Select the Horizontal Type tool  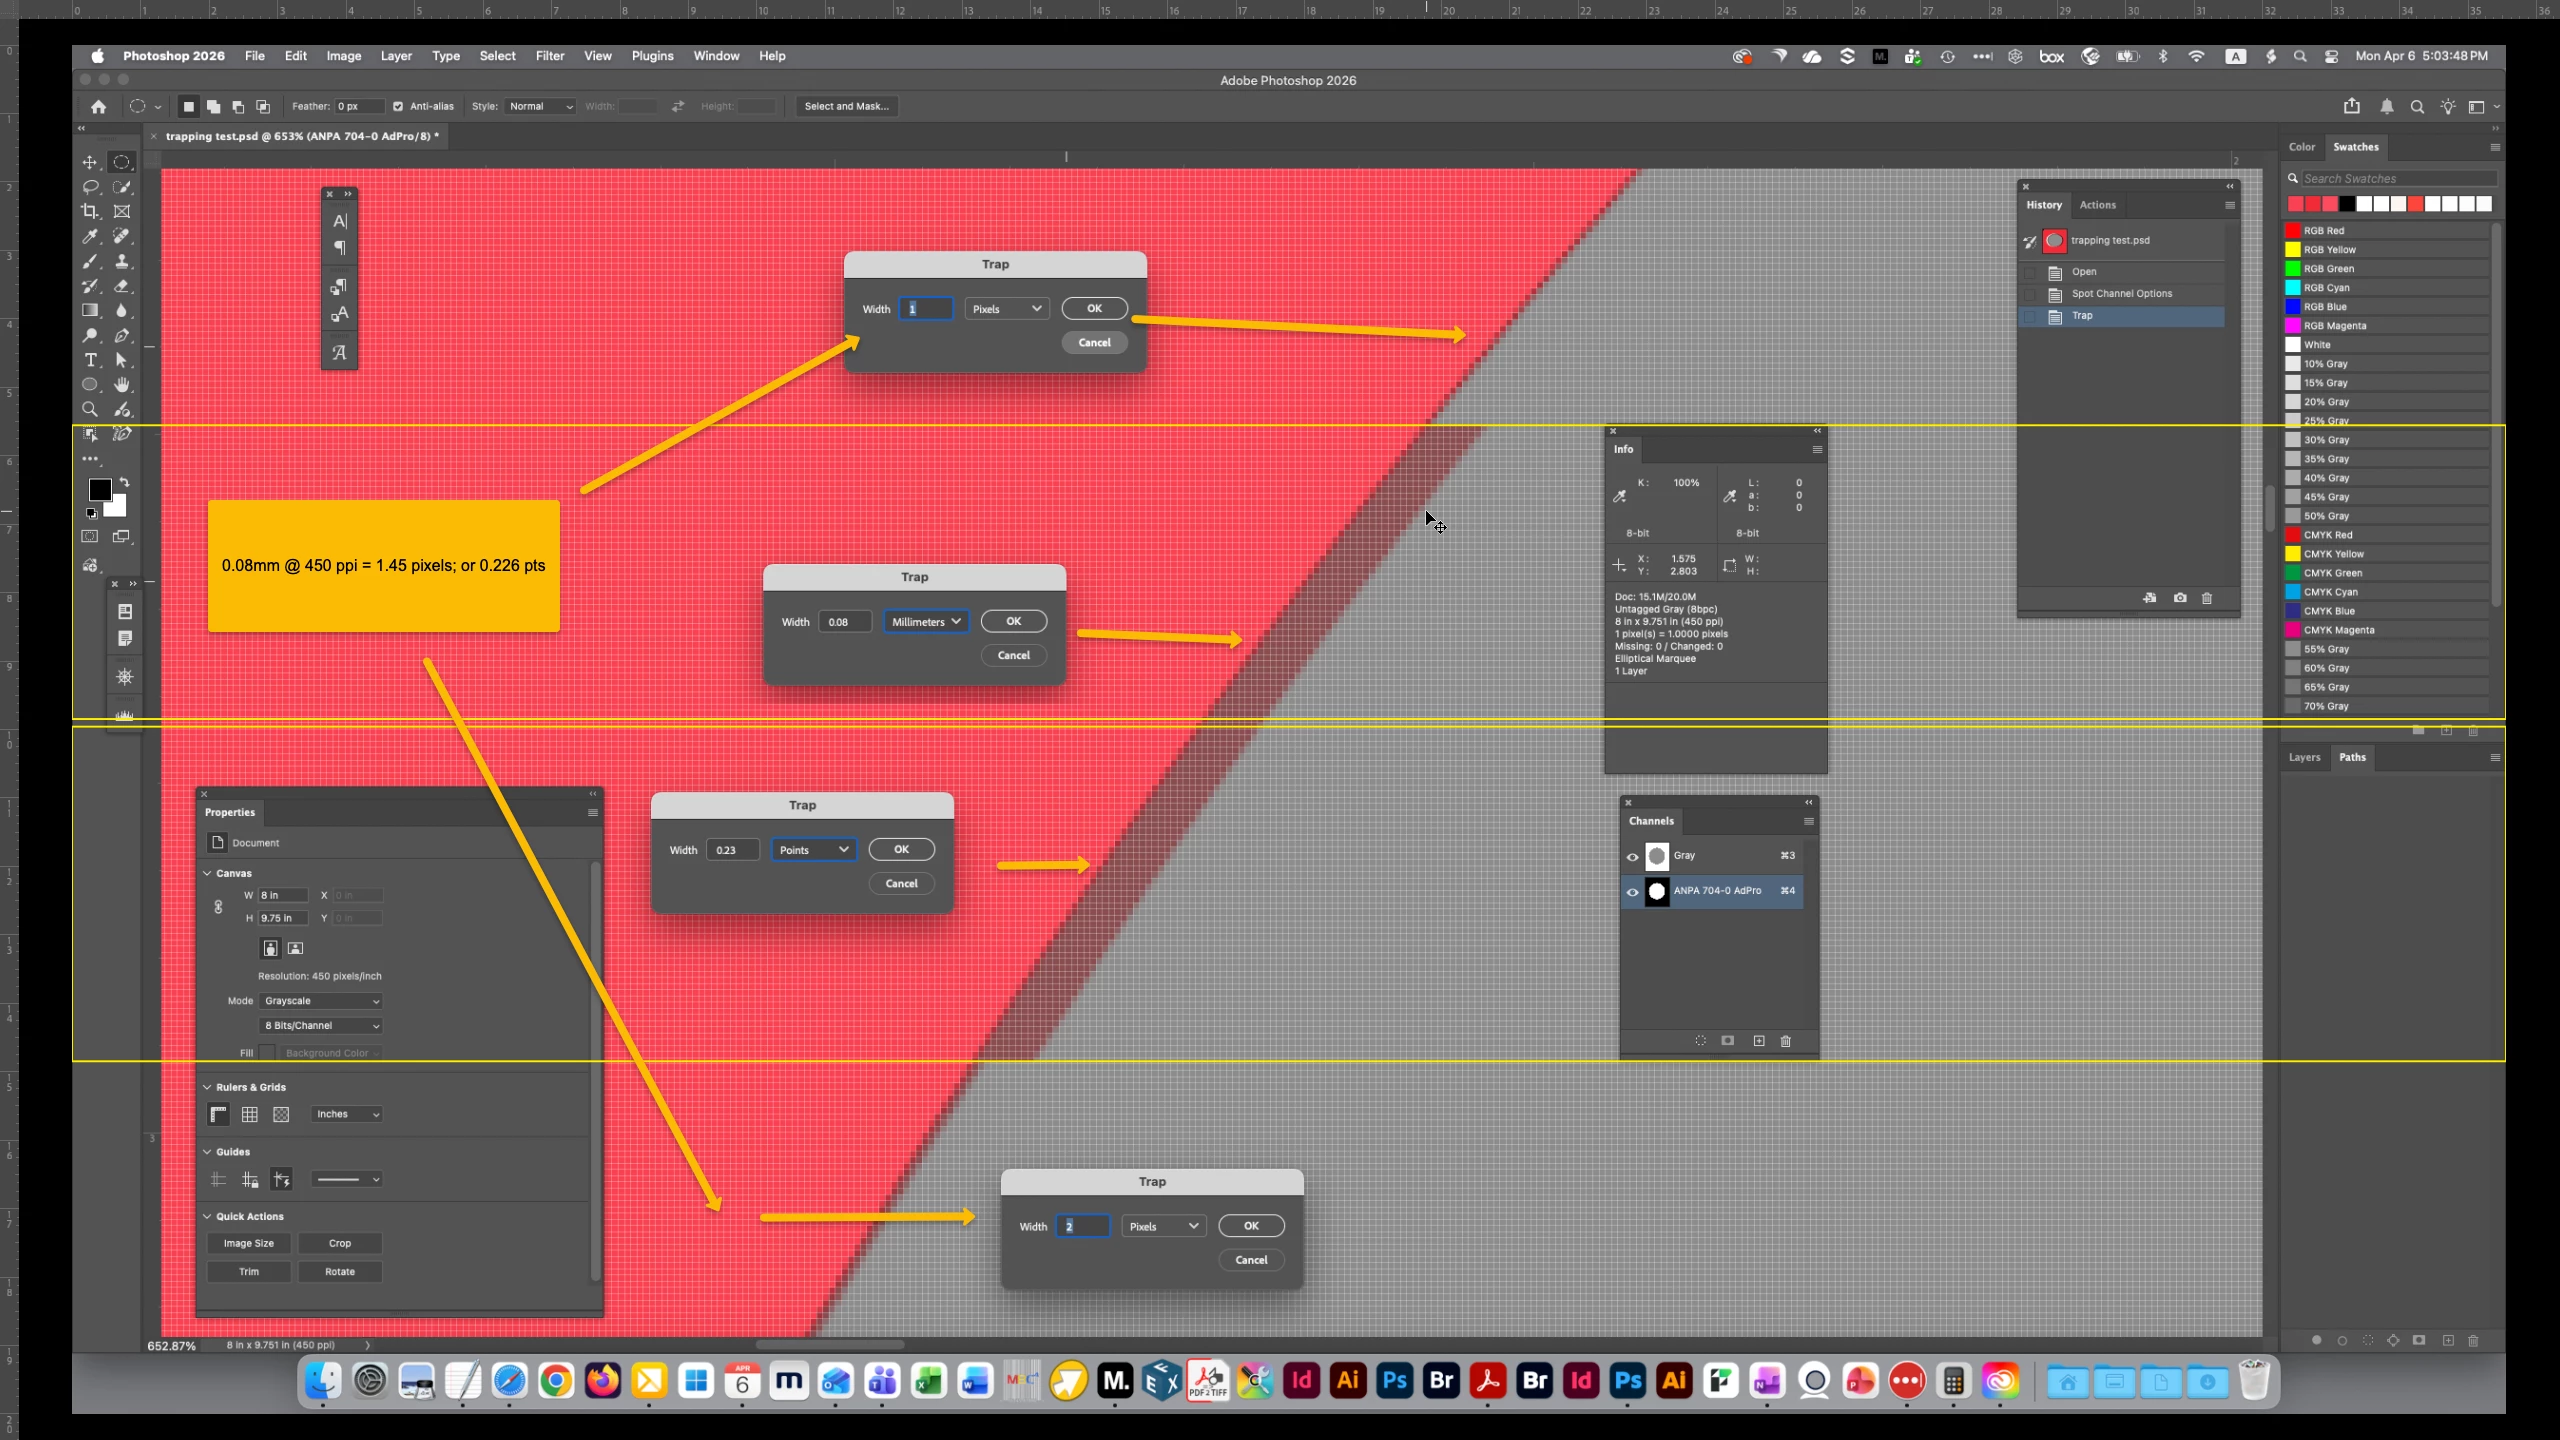[x=90, y=360]
